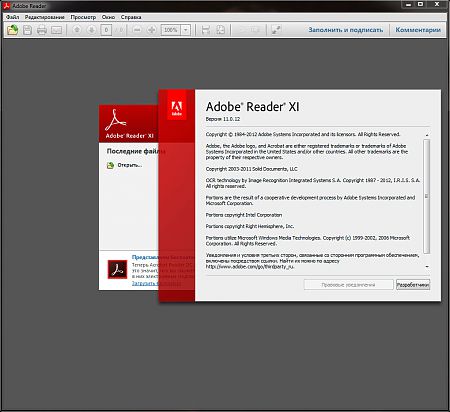Click the Загрузить link in welcome panel

pyautogui.click(x=144, y=283)
